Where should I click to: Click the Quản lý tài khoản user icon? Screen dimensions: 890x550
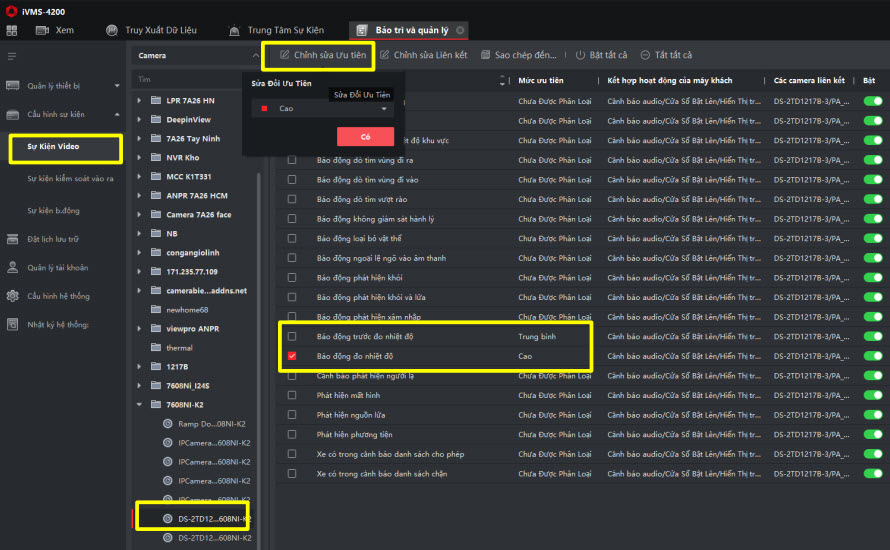[x=13, y=268]
